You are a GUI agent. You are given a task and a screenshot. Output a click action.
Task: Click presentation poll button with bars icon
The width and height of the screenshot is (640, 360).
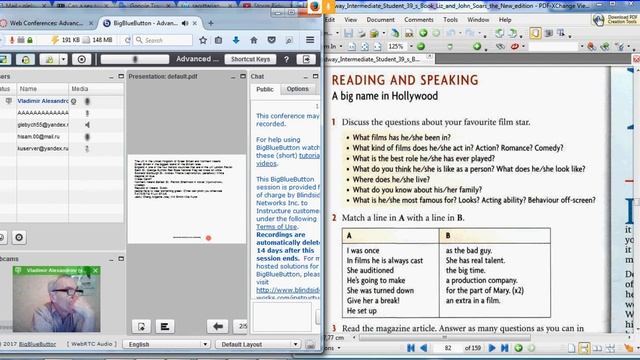click(165, 327)
